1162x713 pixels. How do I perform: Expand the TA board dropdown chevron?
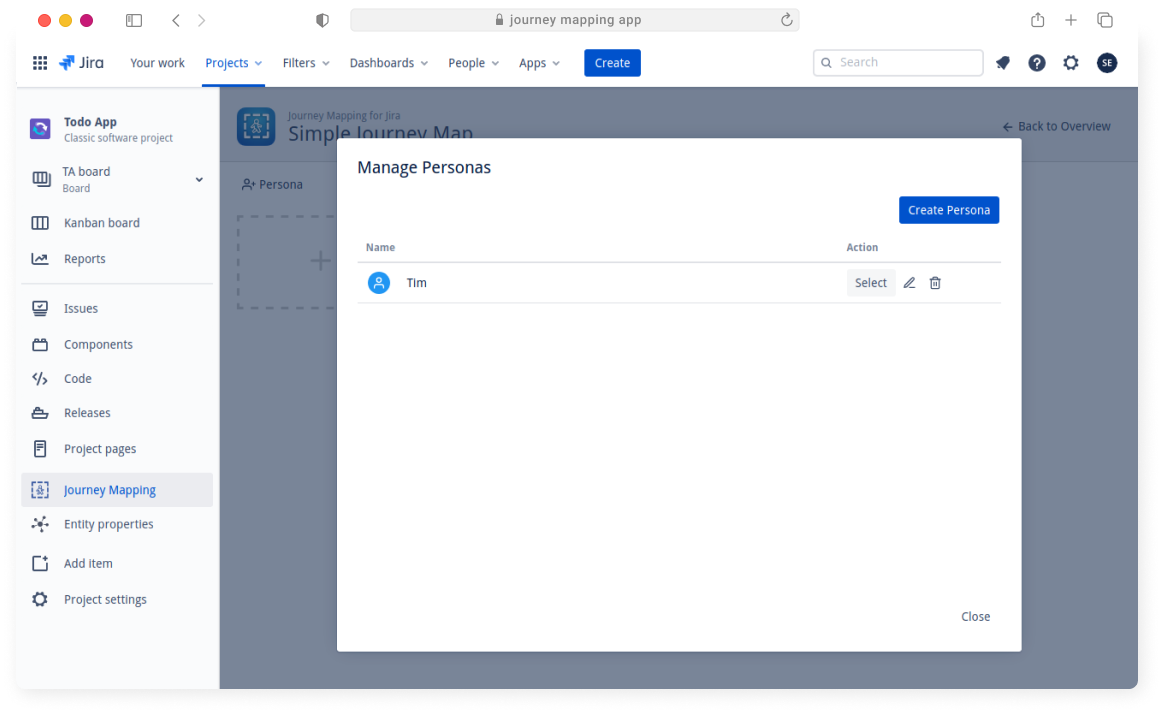(199, 179)
